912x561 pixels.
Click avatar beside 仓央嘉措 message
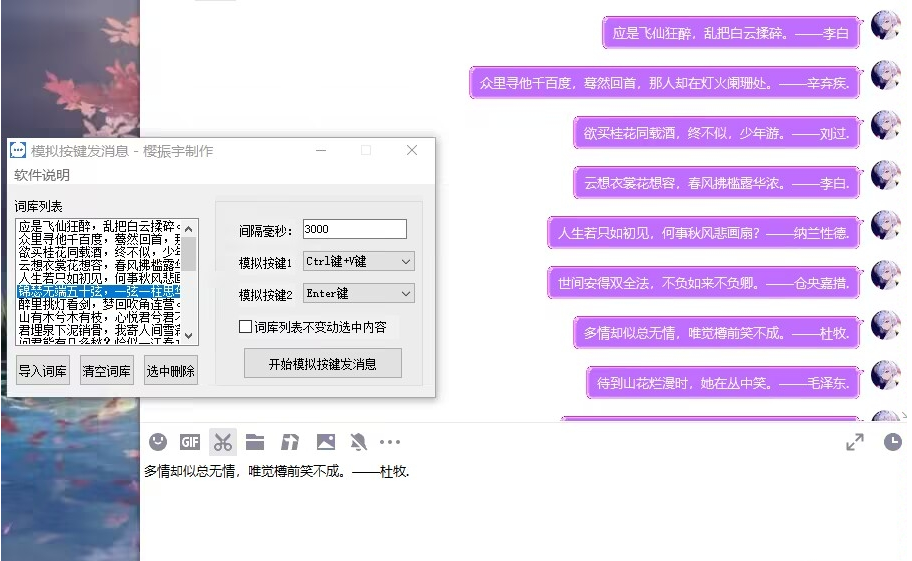(885, 276)
